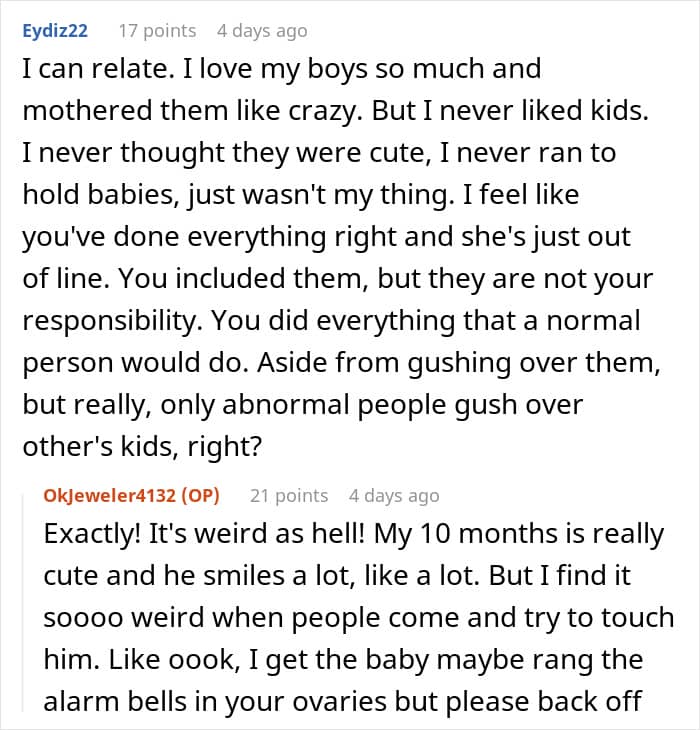Click the line starting 'person would do'

(341, 363)
